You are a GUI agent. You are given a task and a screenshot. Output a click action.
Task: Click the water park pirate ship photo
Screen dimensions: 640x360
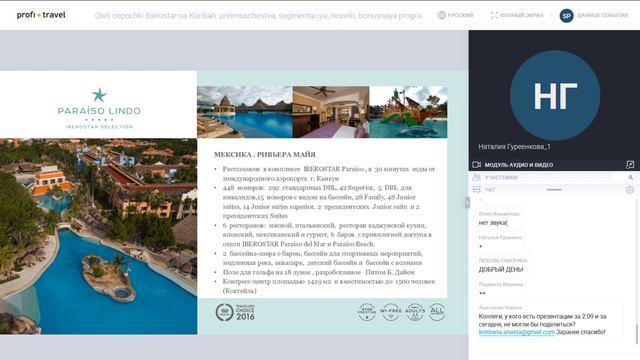coord(408,112)
